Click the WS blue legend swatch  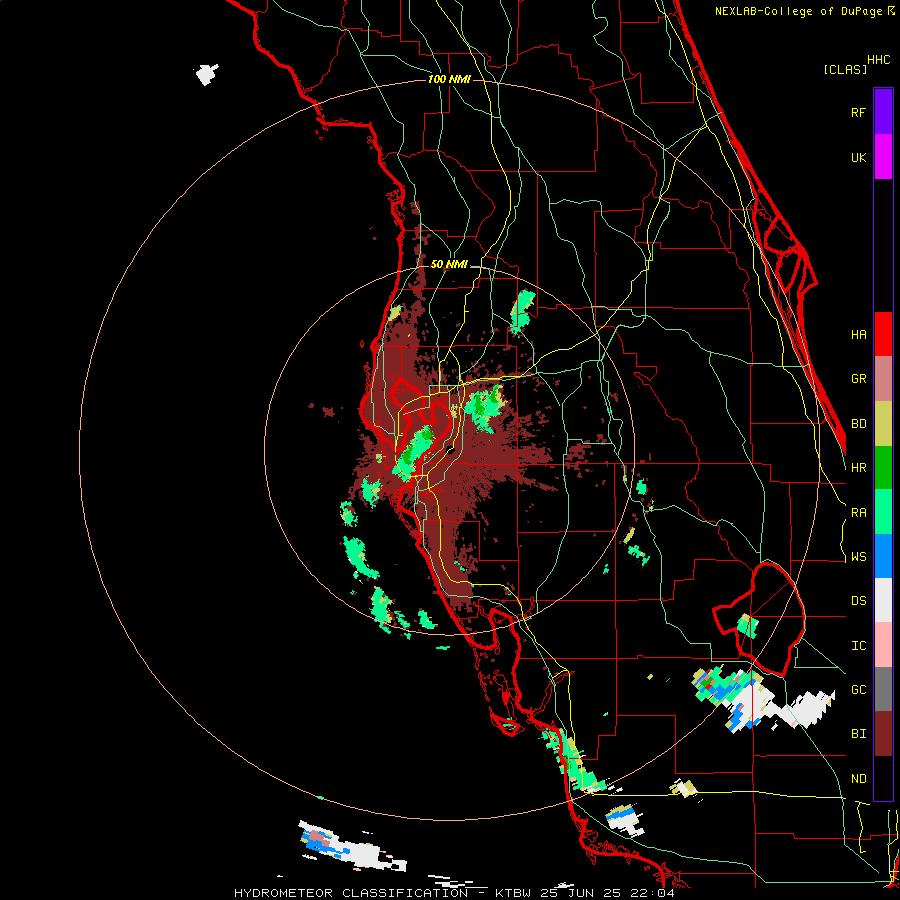[883, 556]
